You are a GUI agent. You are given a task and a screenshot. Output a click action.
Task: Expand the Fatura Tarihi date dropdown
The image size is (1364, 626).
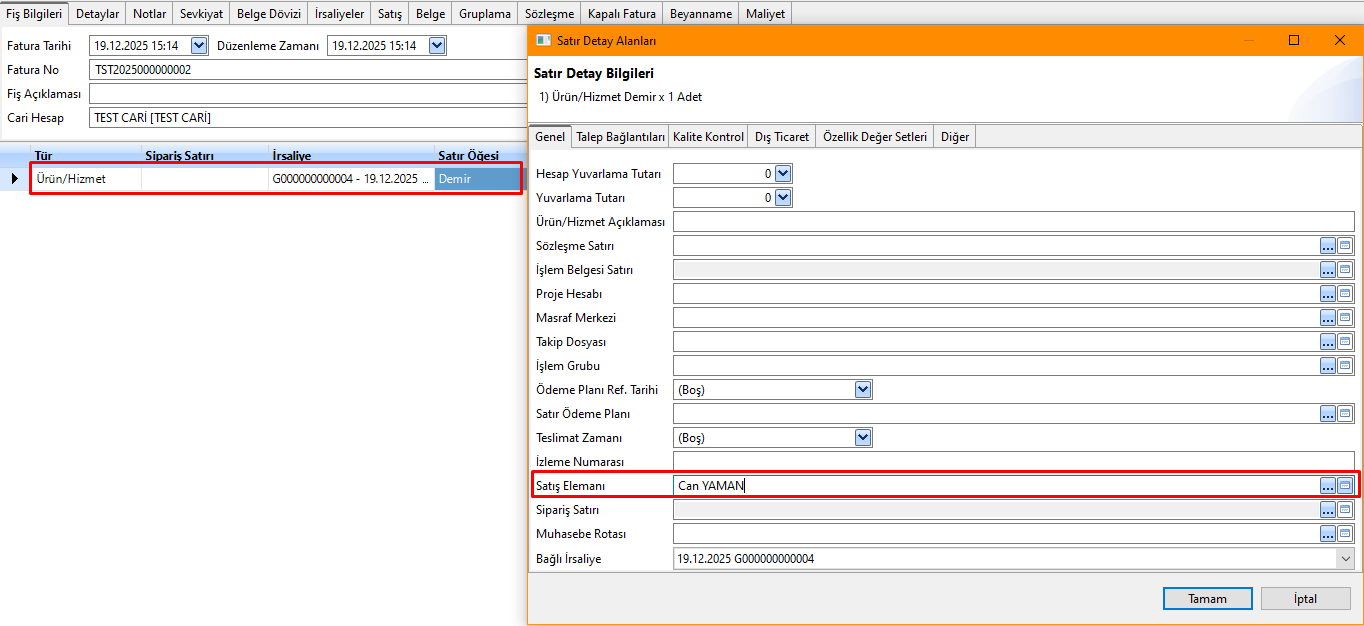pyautogui.click(x=198, y=46)
